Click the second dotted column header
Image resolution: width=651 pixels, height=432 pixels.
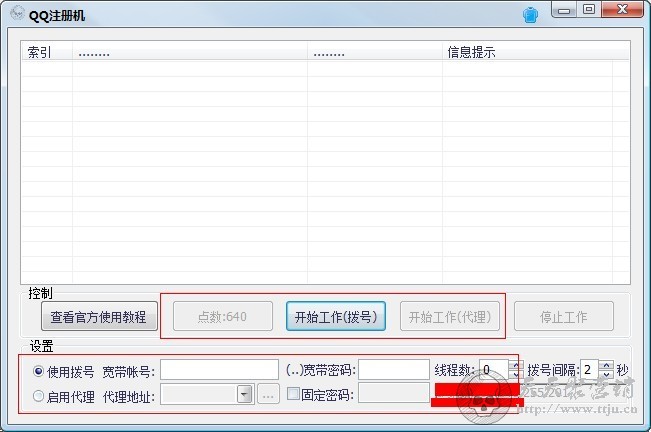point(374,52)
